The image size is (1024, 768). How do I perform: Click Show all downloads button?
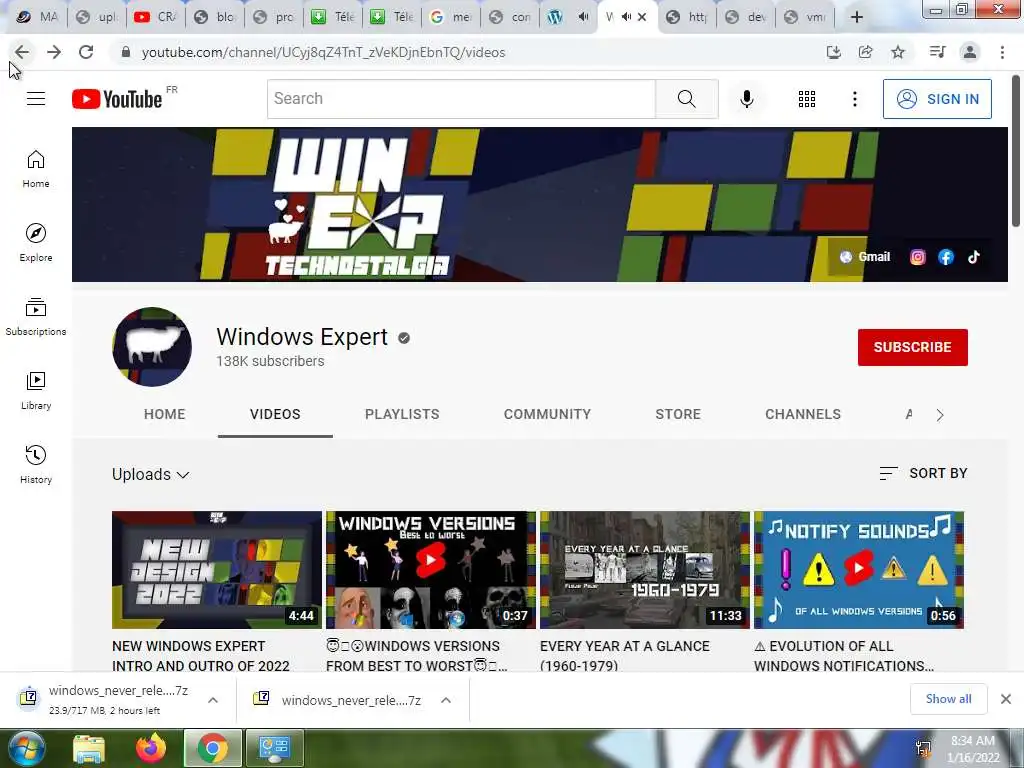[948, 699]
